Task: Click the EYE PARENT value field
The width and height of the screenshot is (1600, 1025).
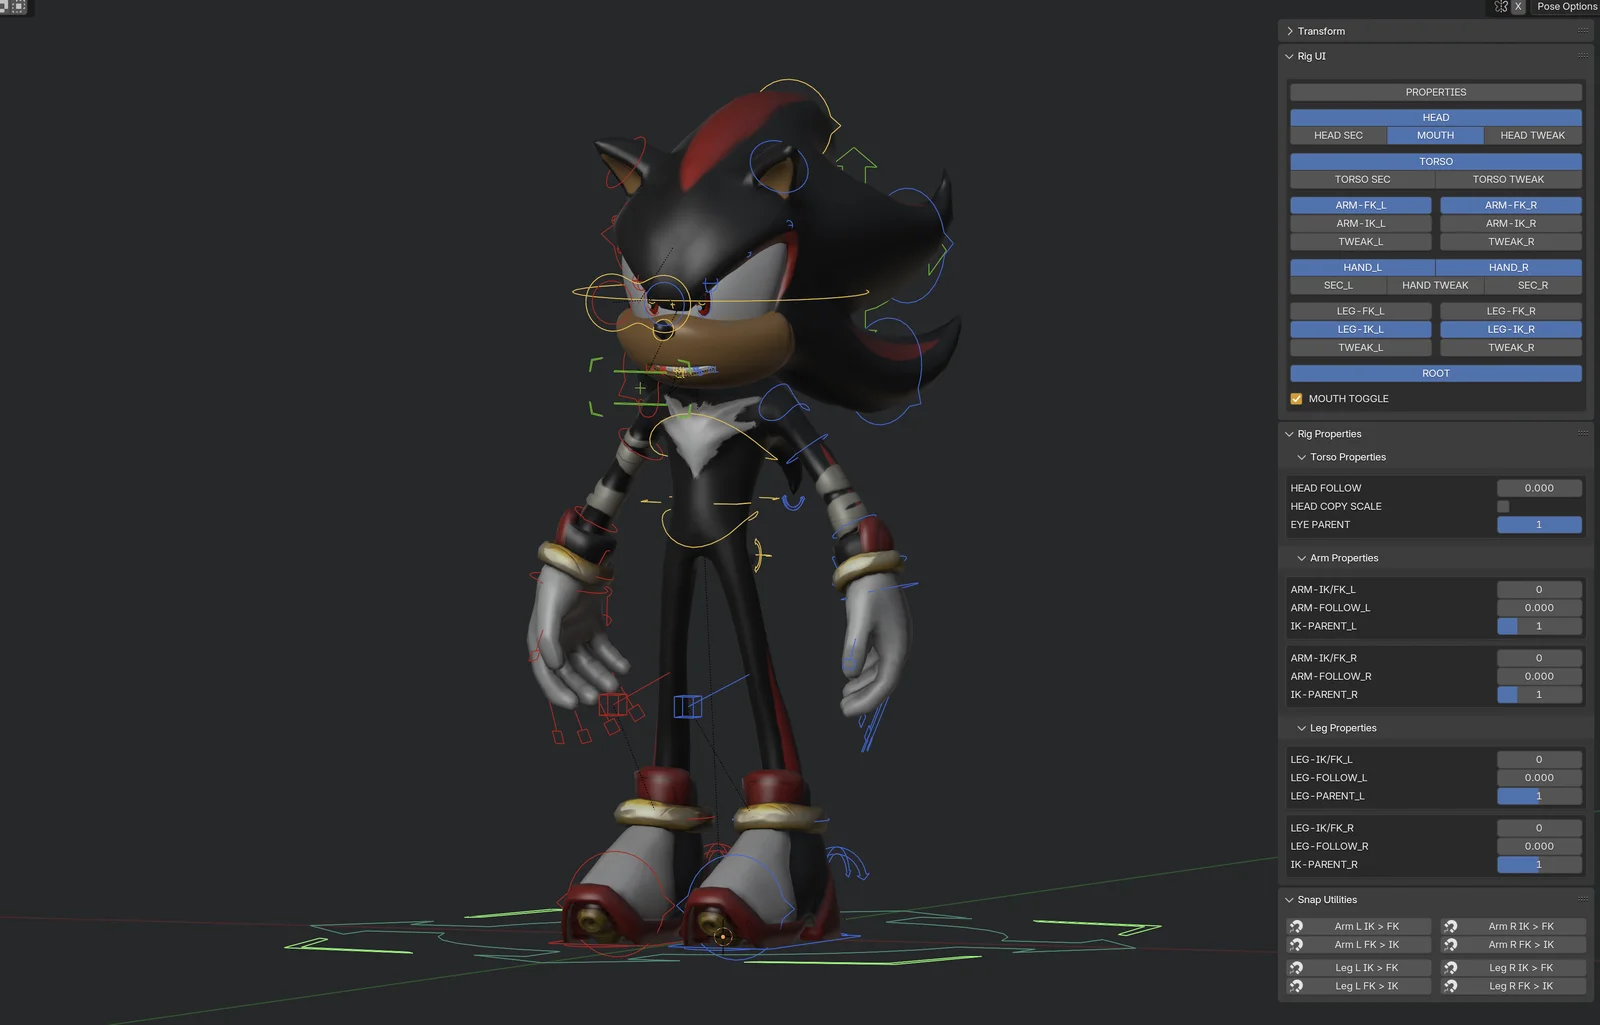Action: pyautogui.click(x=1538, y=524)
